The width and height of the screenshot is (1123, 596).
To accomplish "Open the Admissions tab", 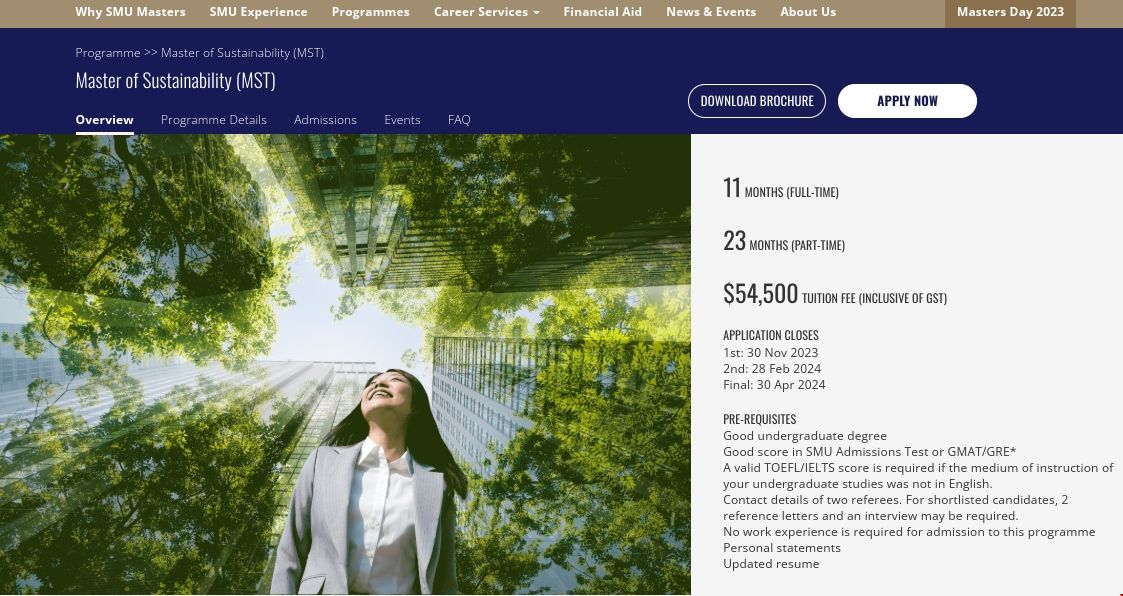I will point(325,120).
